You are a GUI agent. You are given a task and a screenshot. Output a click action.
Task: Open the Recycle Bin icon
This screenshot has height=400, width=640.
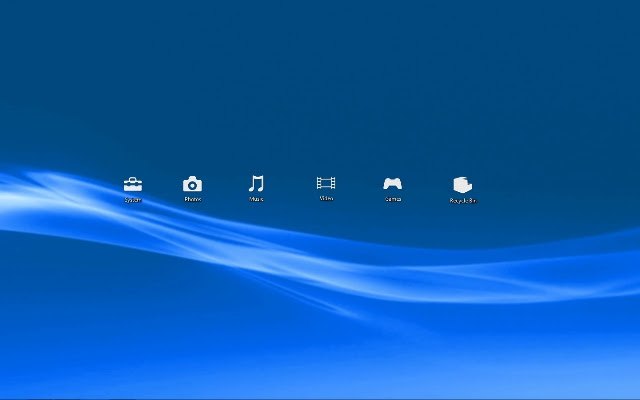click(x=463, y=185)
